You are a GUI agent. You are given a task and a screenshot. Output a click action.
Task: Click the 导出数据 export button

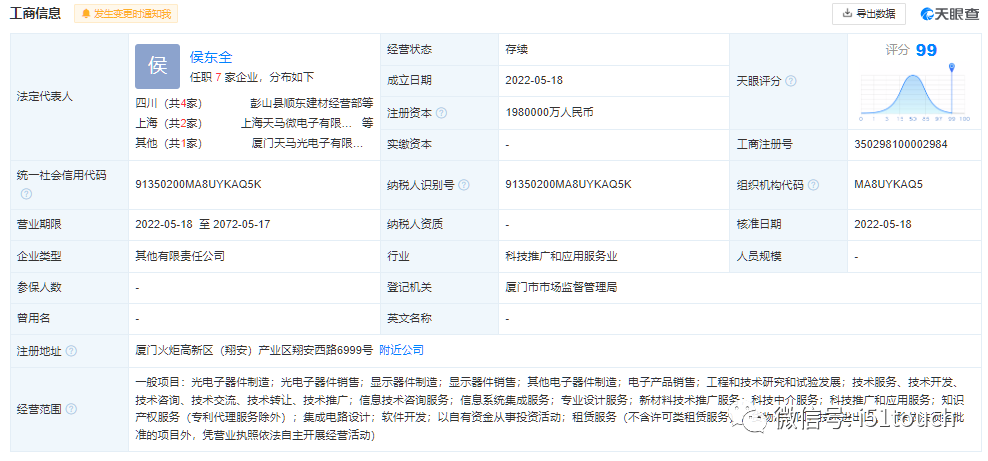click(x=869, y=14)
